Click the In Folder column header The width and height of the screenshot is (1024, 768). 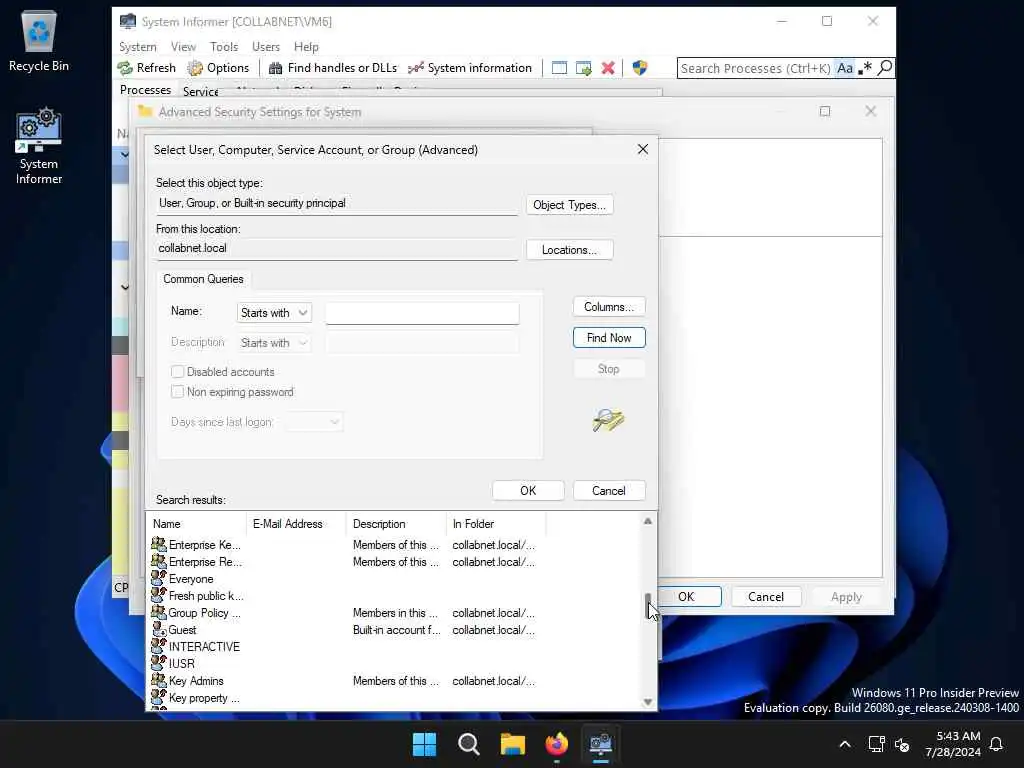coord(496,524)
